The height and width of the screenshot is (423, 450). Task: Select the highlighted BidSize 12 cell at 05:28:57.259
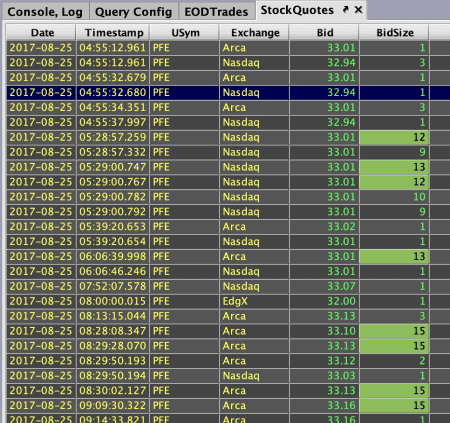point(394,137)
